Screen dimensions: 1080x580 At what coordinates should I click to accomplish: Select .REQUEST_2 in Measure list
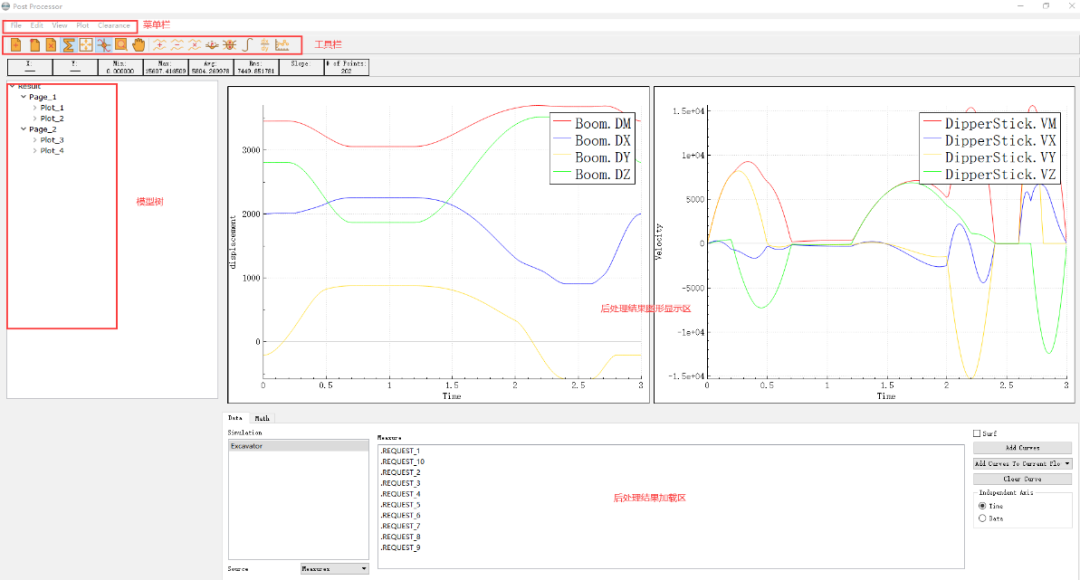pos(400,473)
